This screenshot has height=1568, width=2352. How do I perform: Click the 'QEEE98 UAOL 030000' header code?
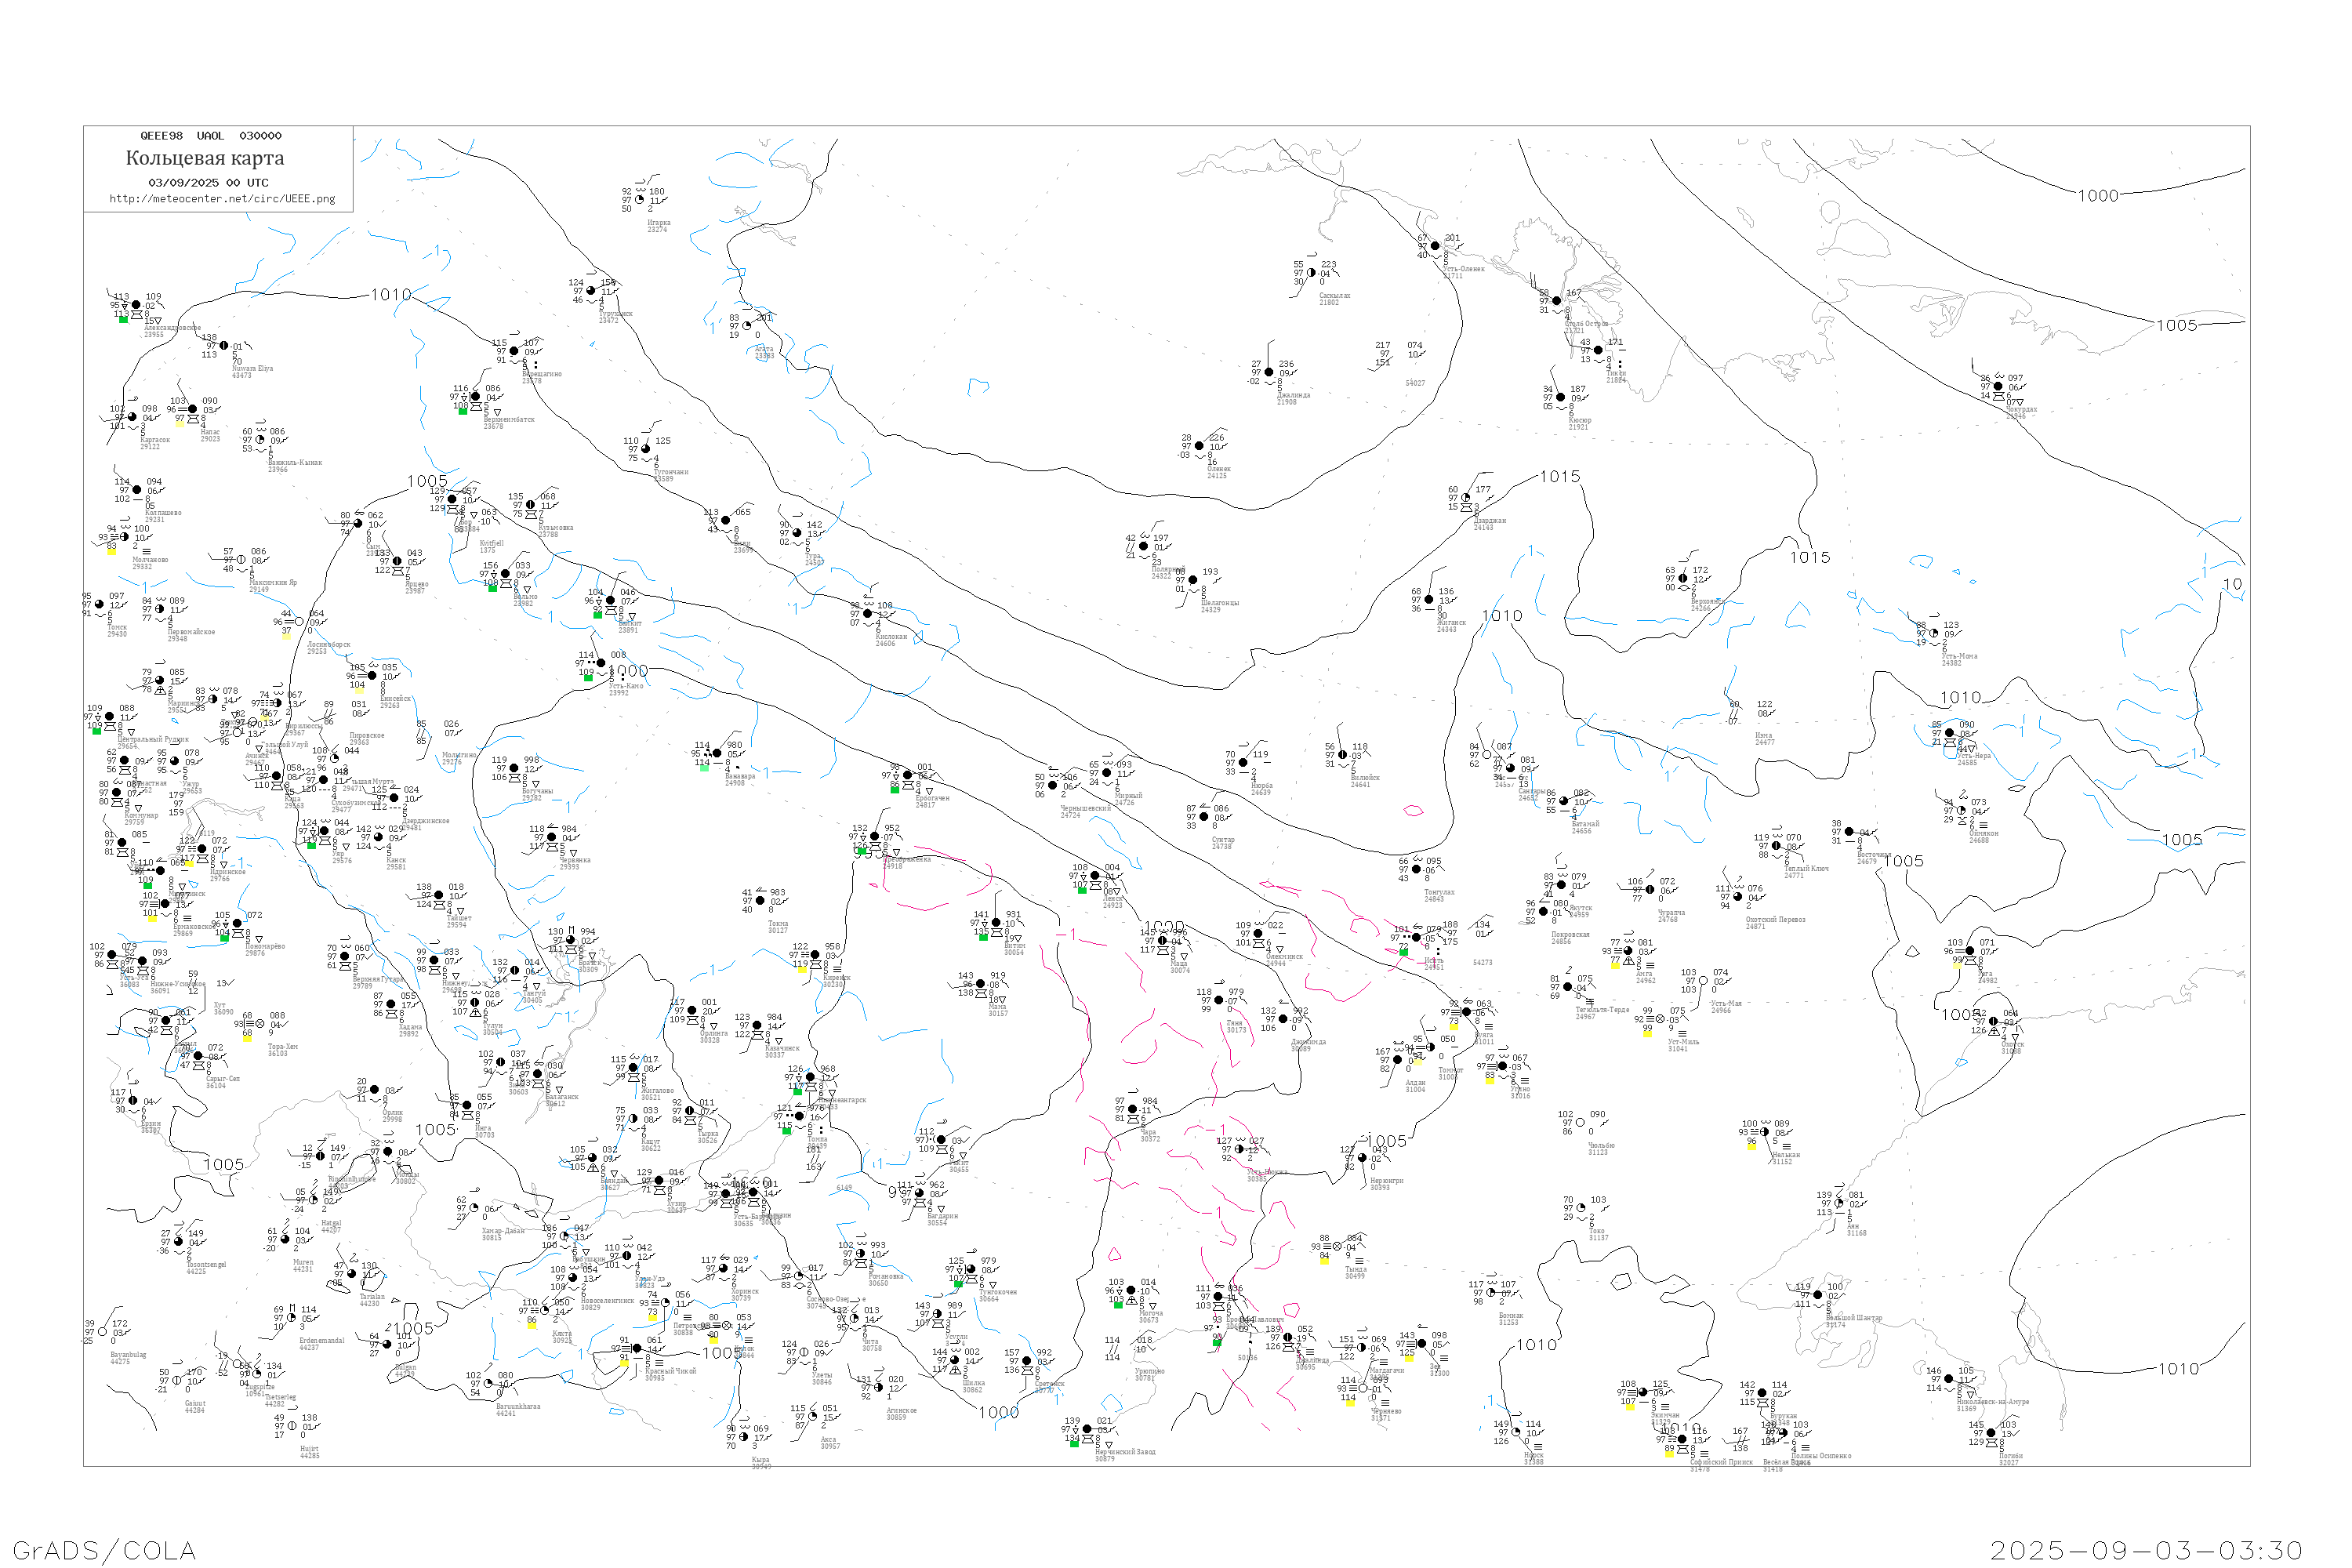[x=211, y=136]
